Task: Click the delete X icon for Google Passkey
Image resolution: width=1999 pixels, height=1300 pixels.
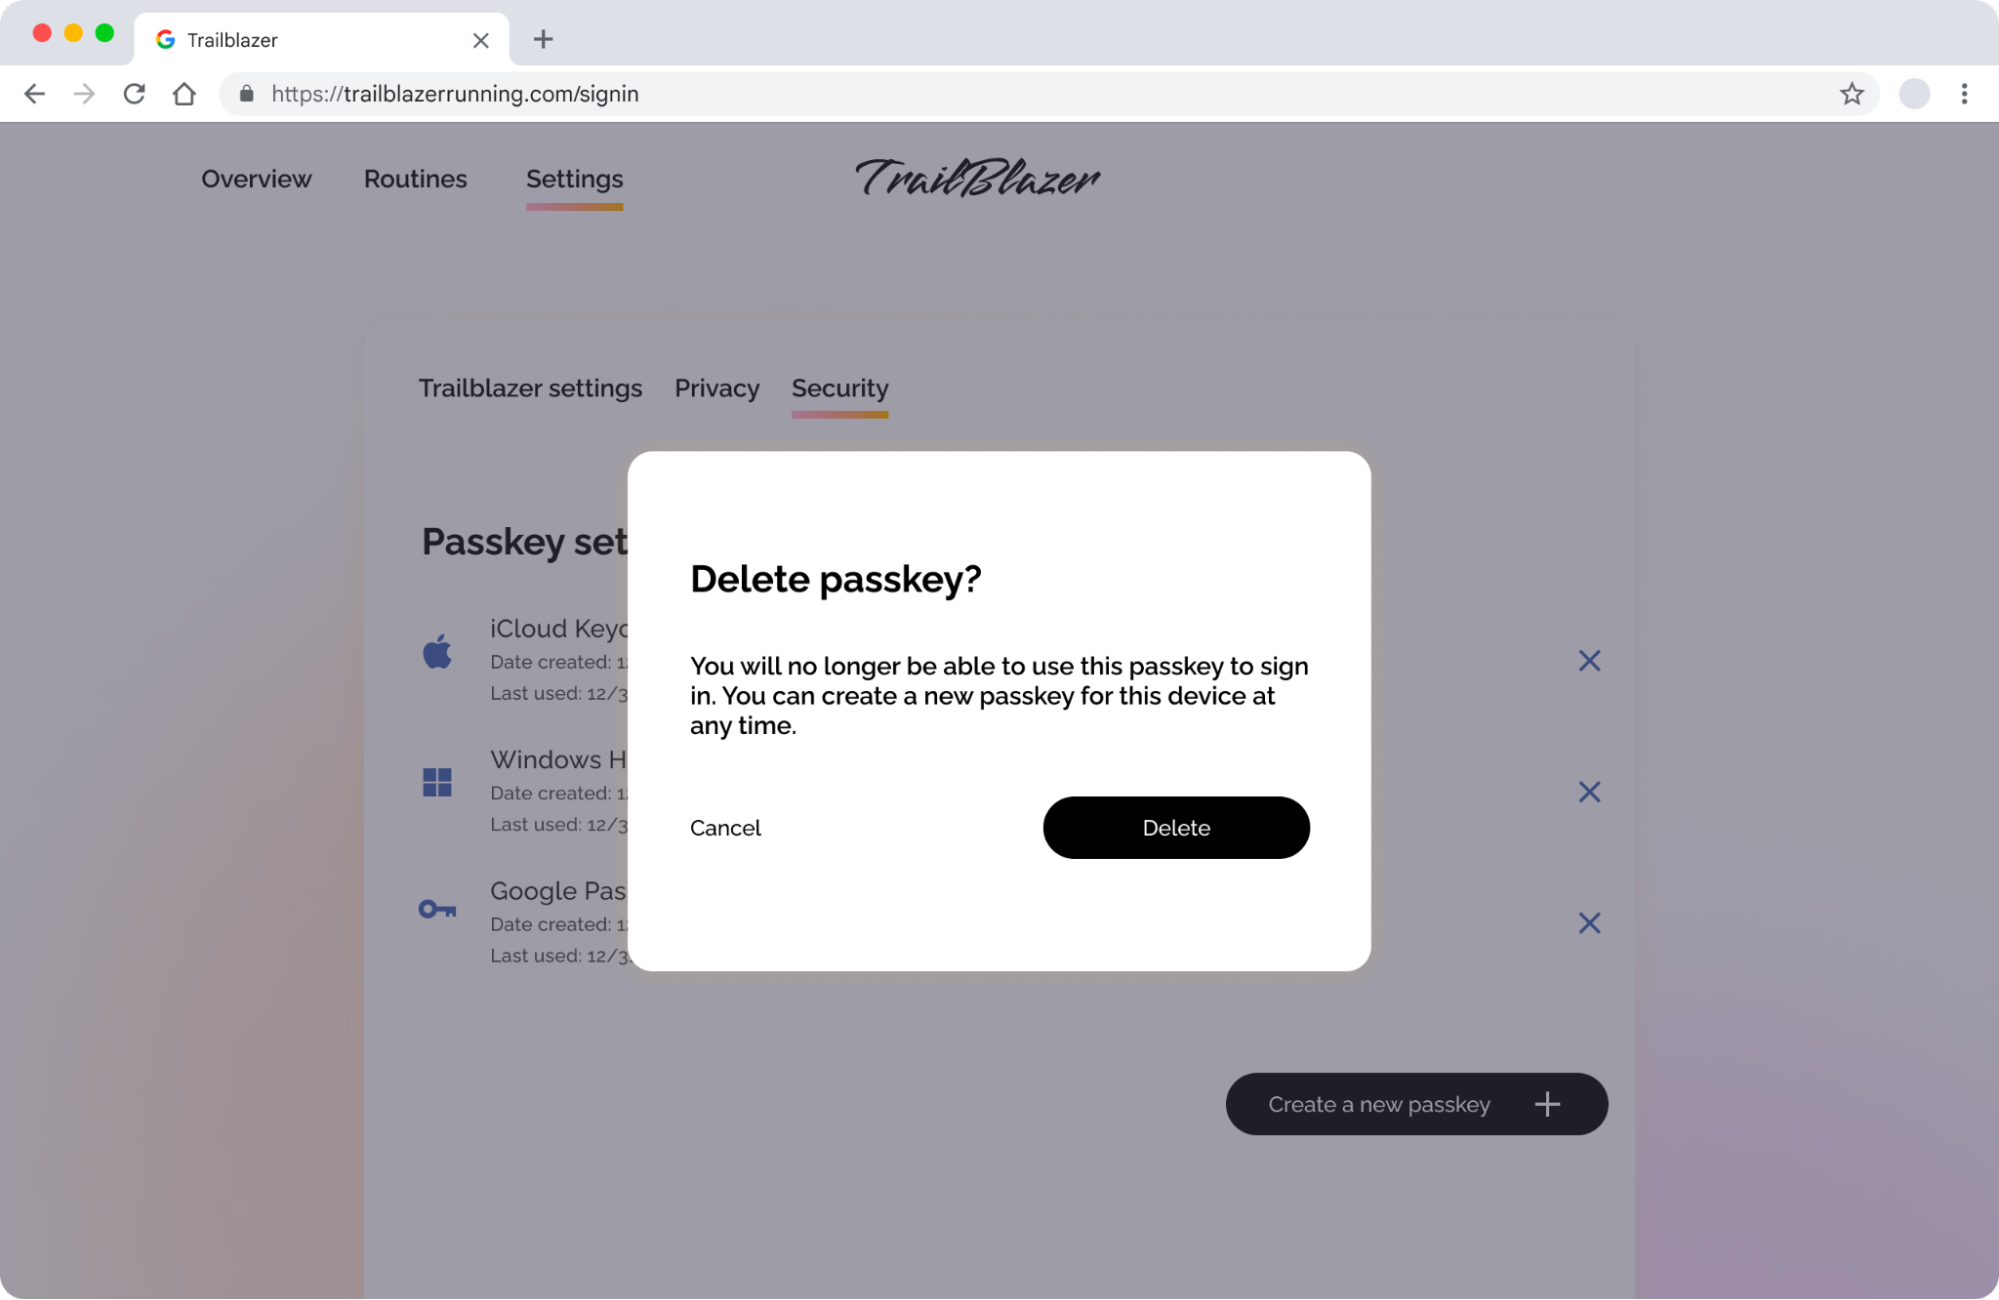Action: point(1590,923)
